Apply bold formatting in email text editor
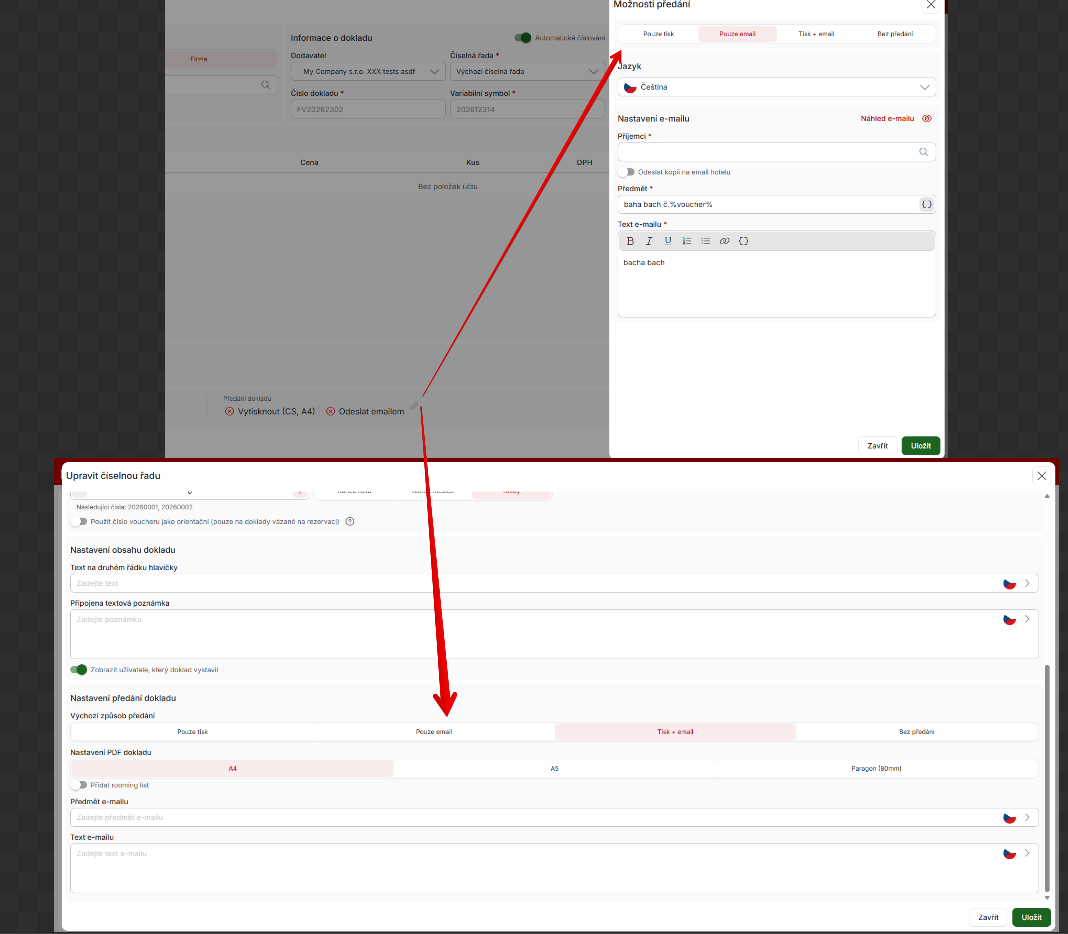 [x=630, y=241]
